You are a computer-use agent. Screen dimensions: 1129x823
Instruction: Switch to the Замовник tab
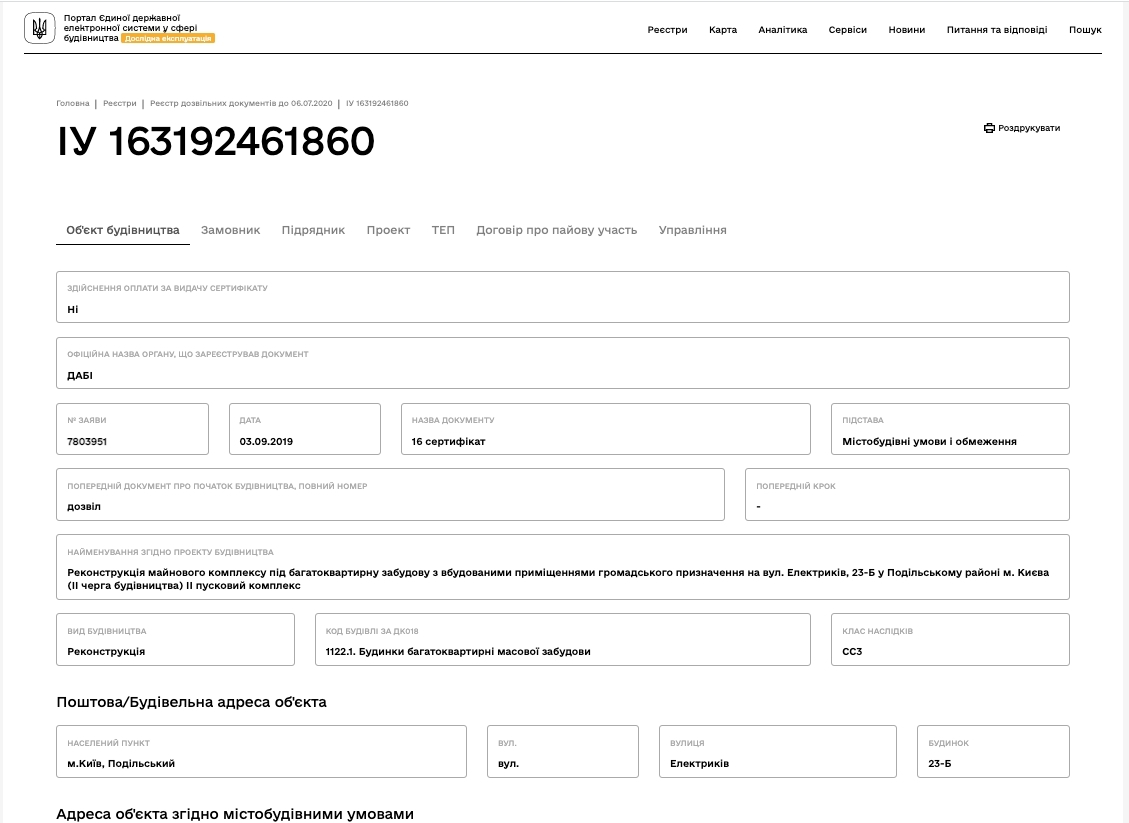coord(230,230)
